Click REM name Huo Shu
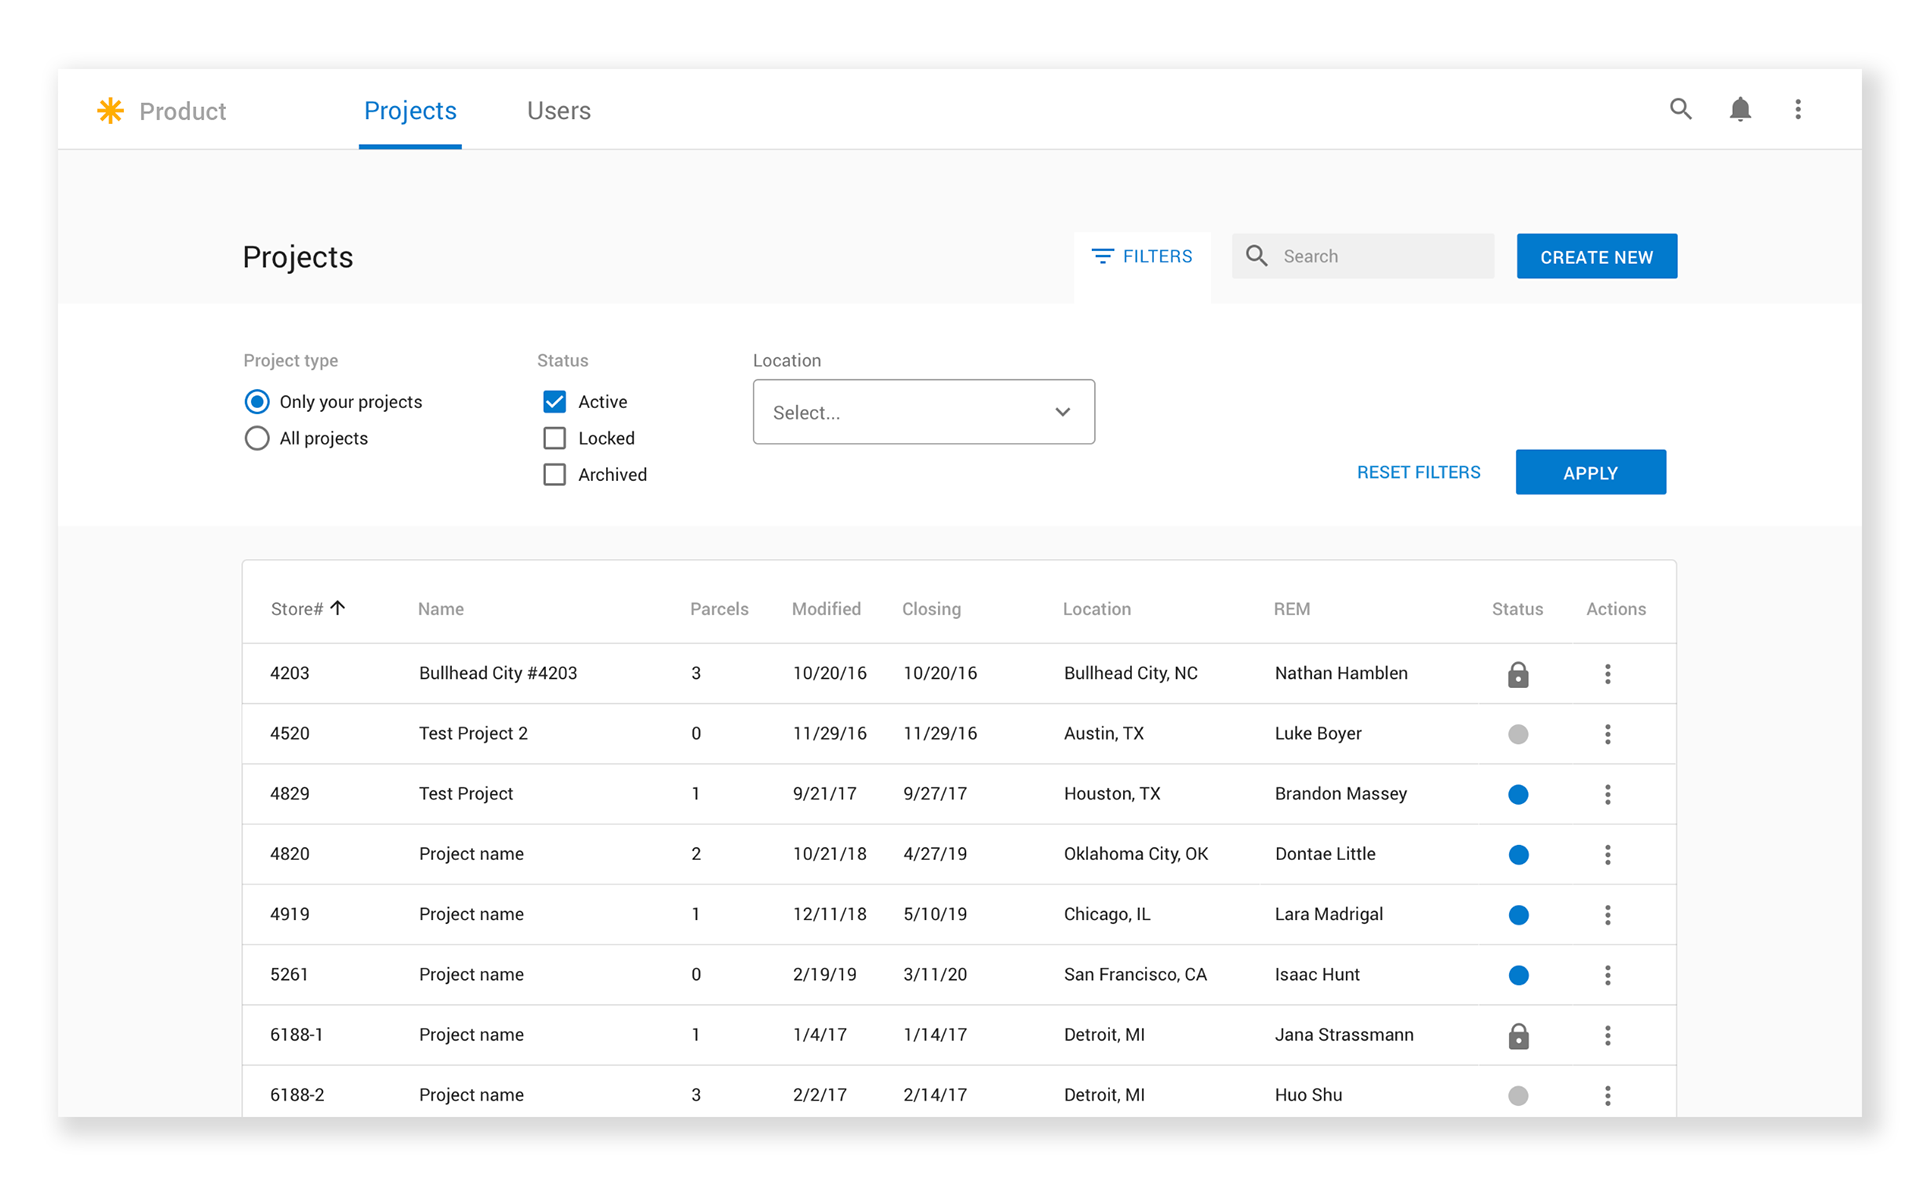 1308,1094
